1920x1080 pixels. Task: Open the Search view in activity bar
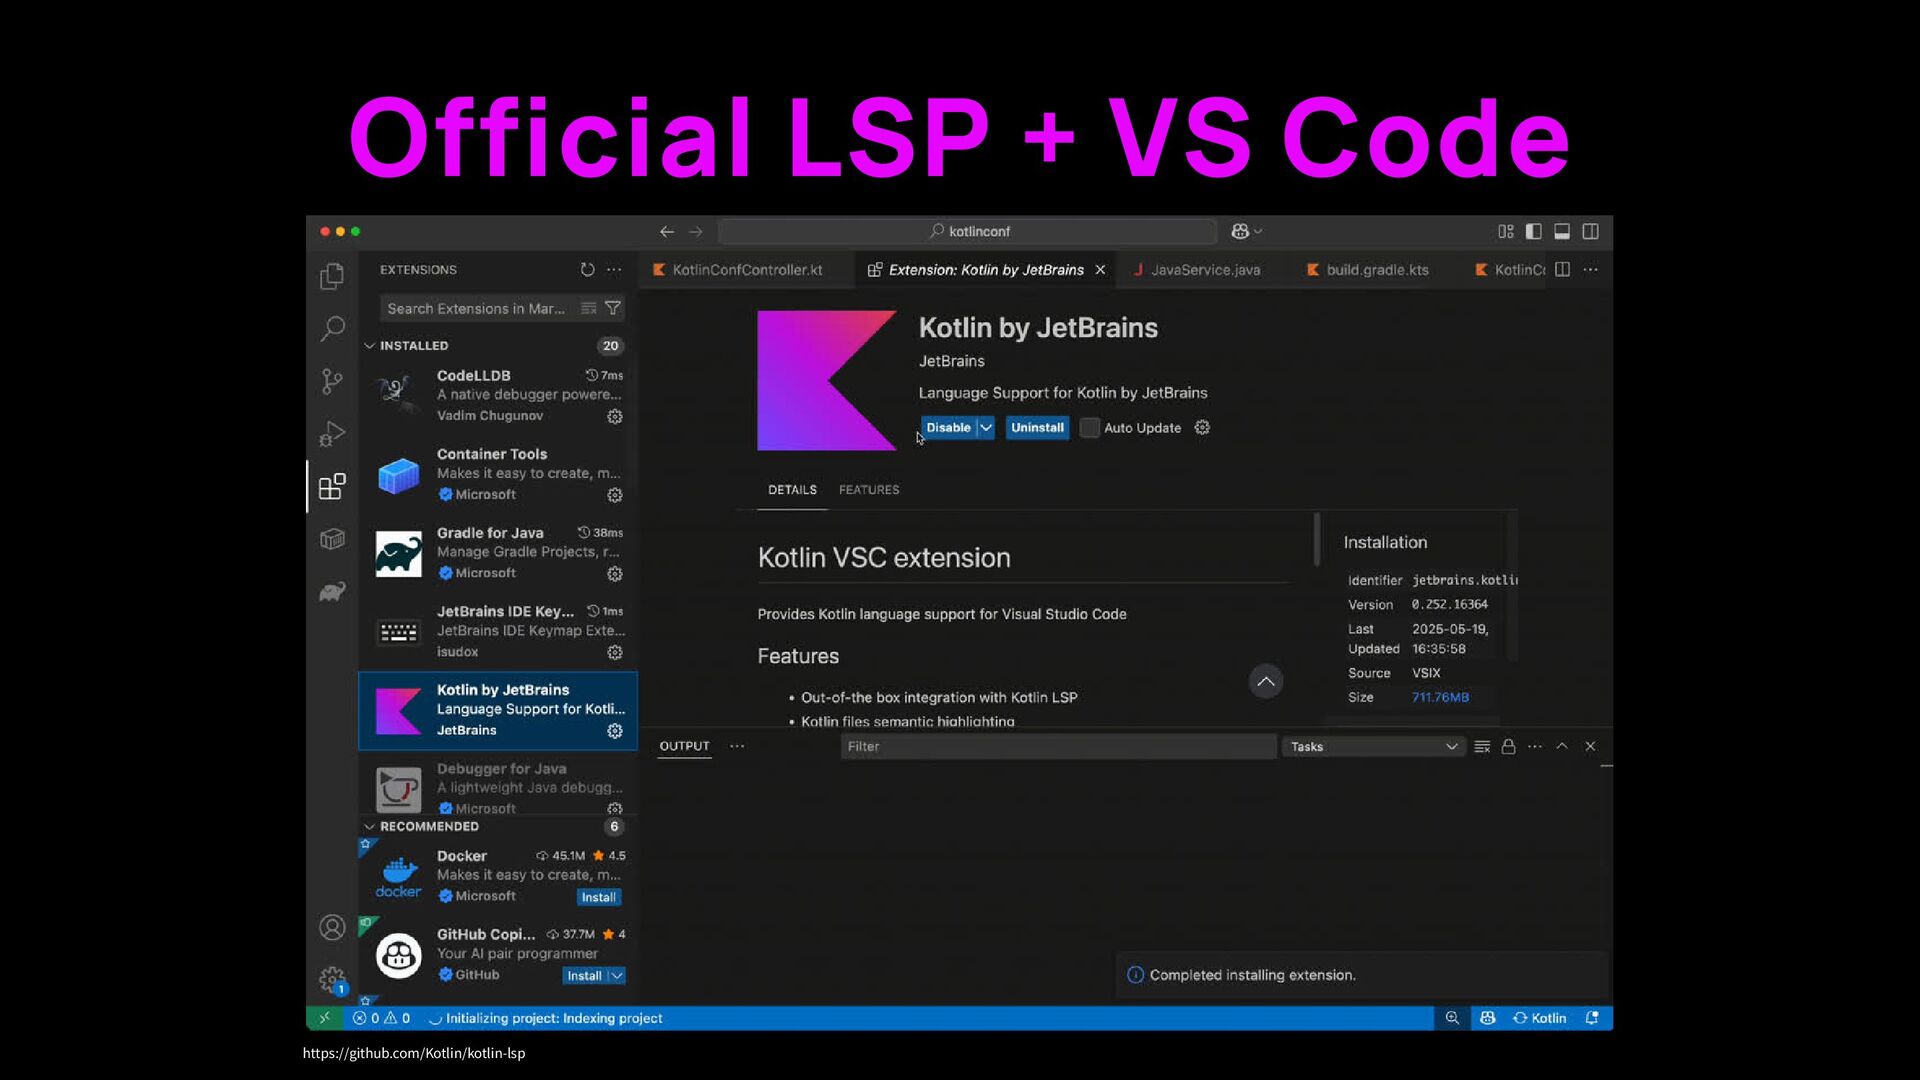pos(332,328)
